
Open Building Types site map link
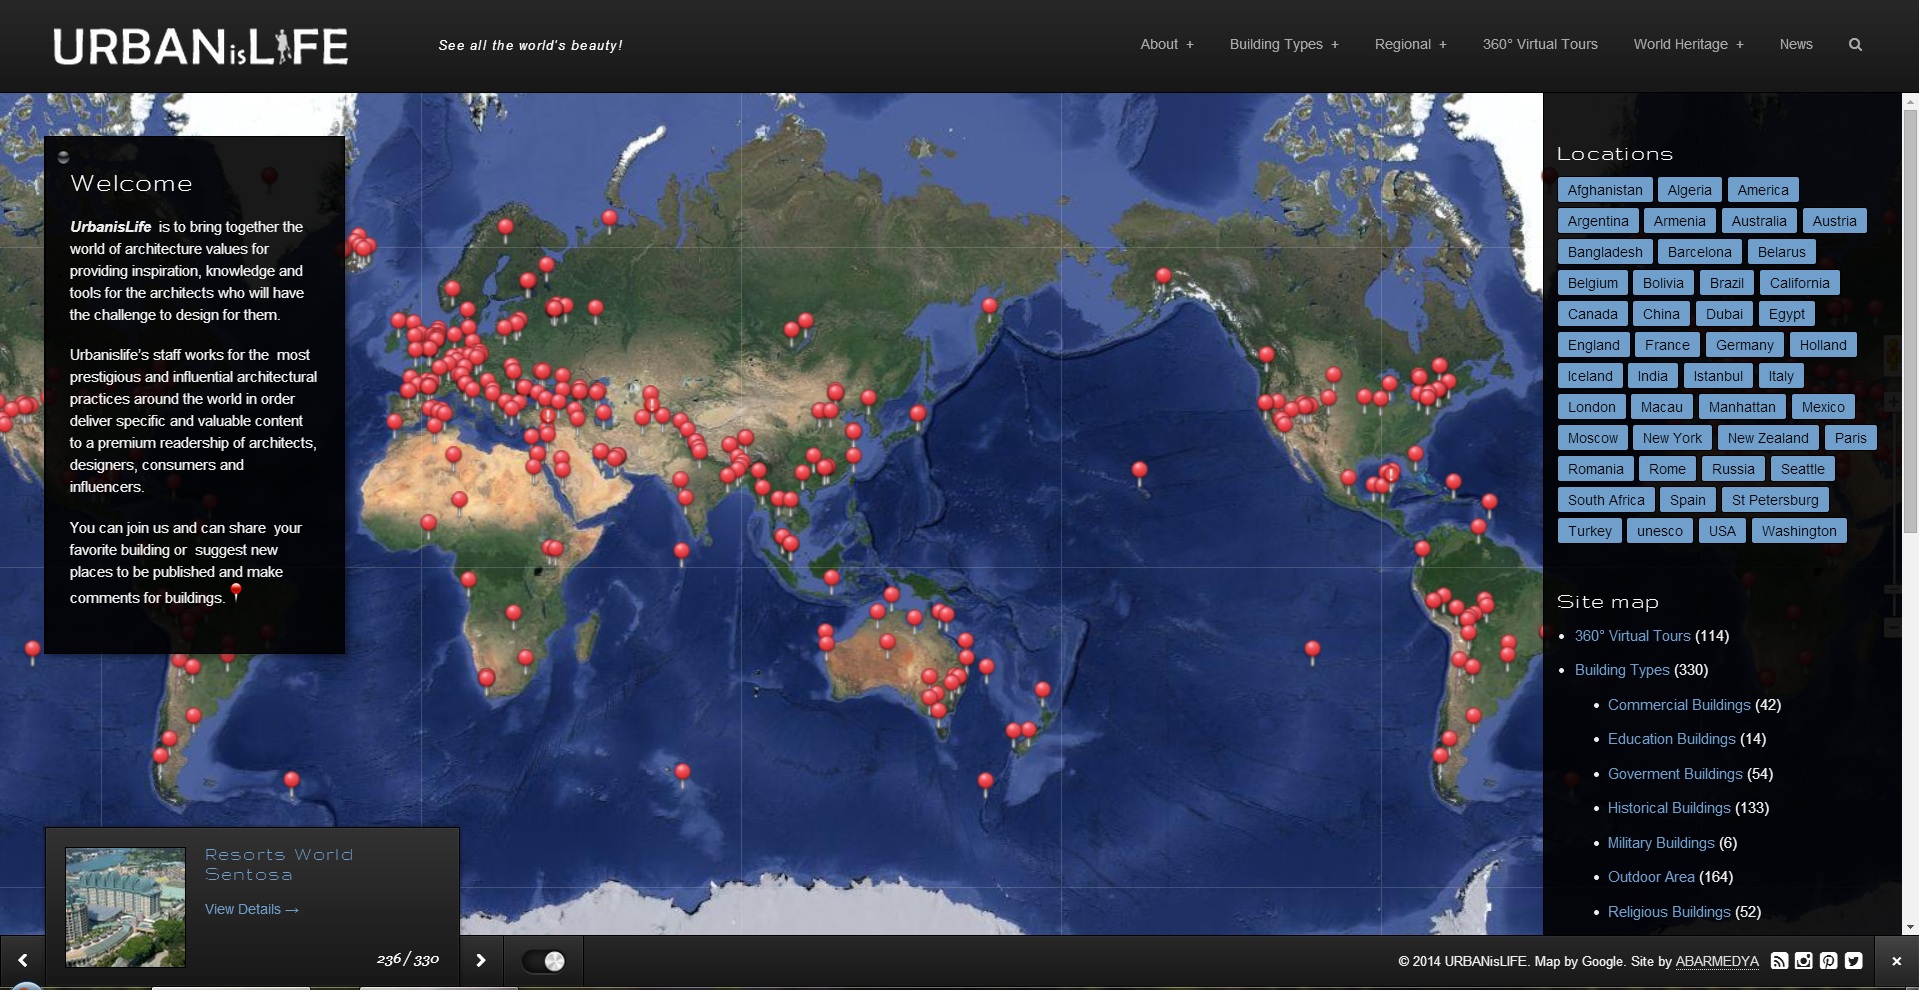pos(1622,670)
